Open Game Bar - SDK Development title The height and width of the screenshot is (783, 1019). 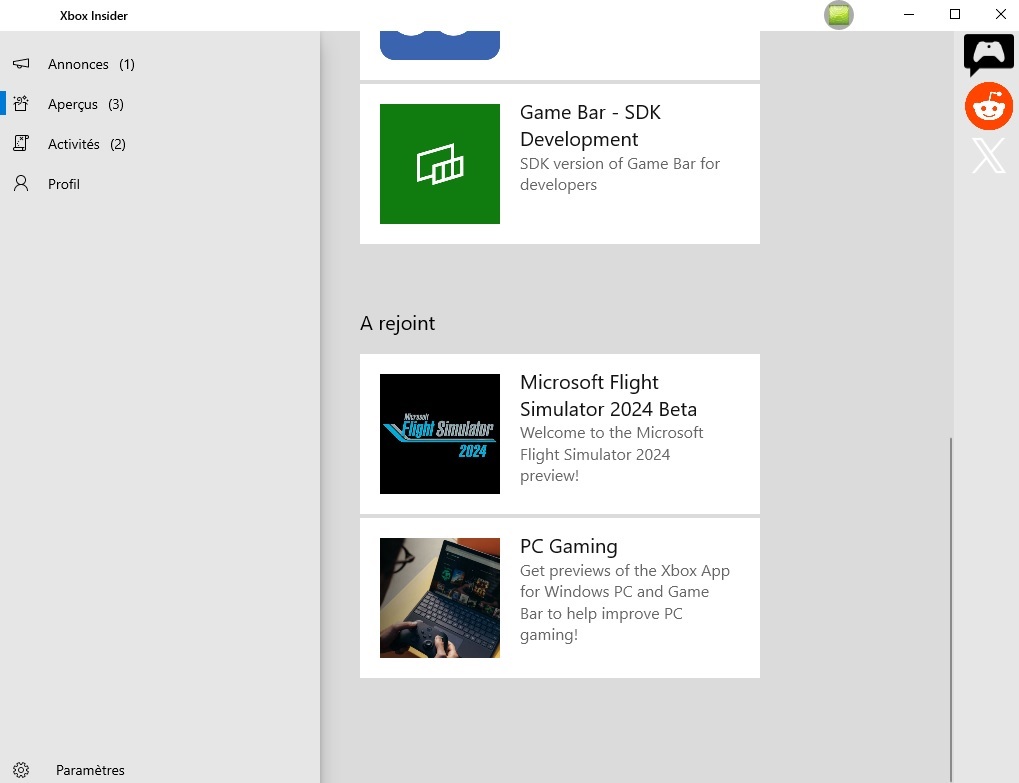590,125
